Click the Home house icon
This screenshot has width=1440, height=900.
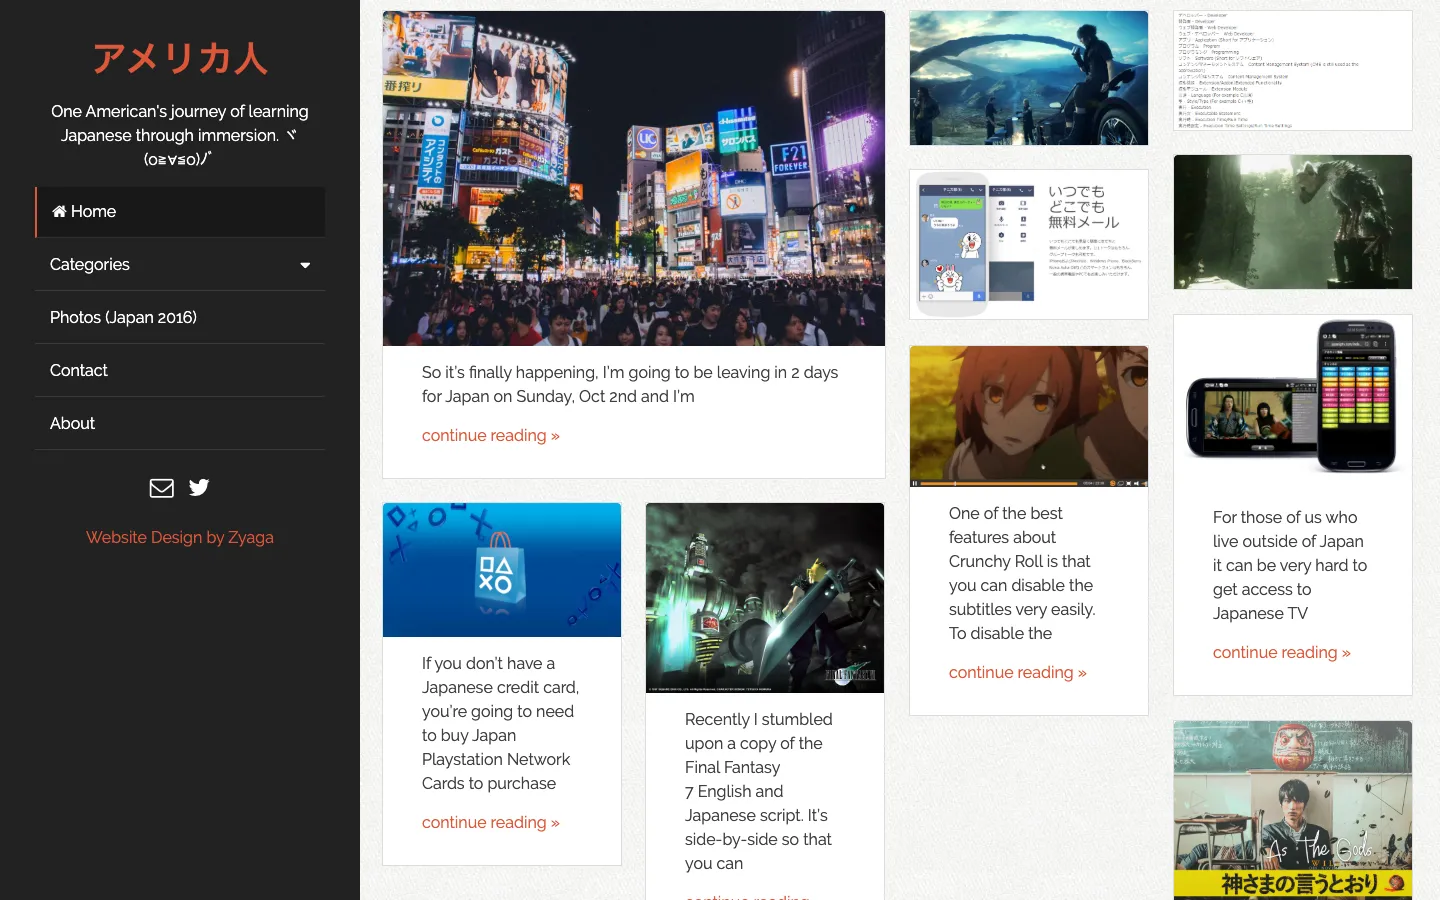click(x=59, y=211)
